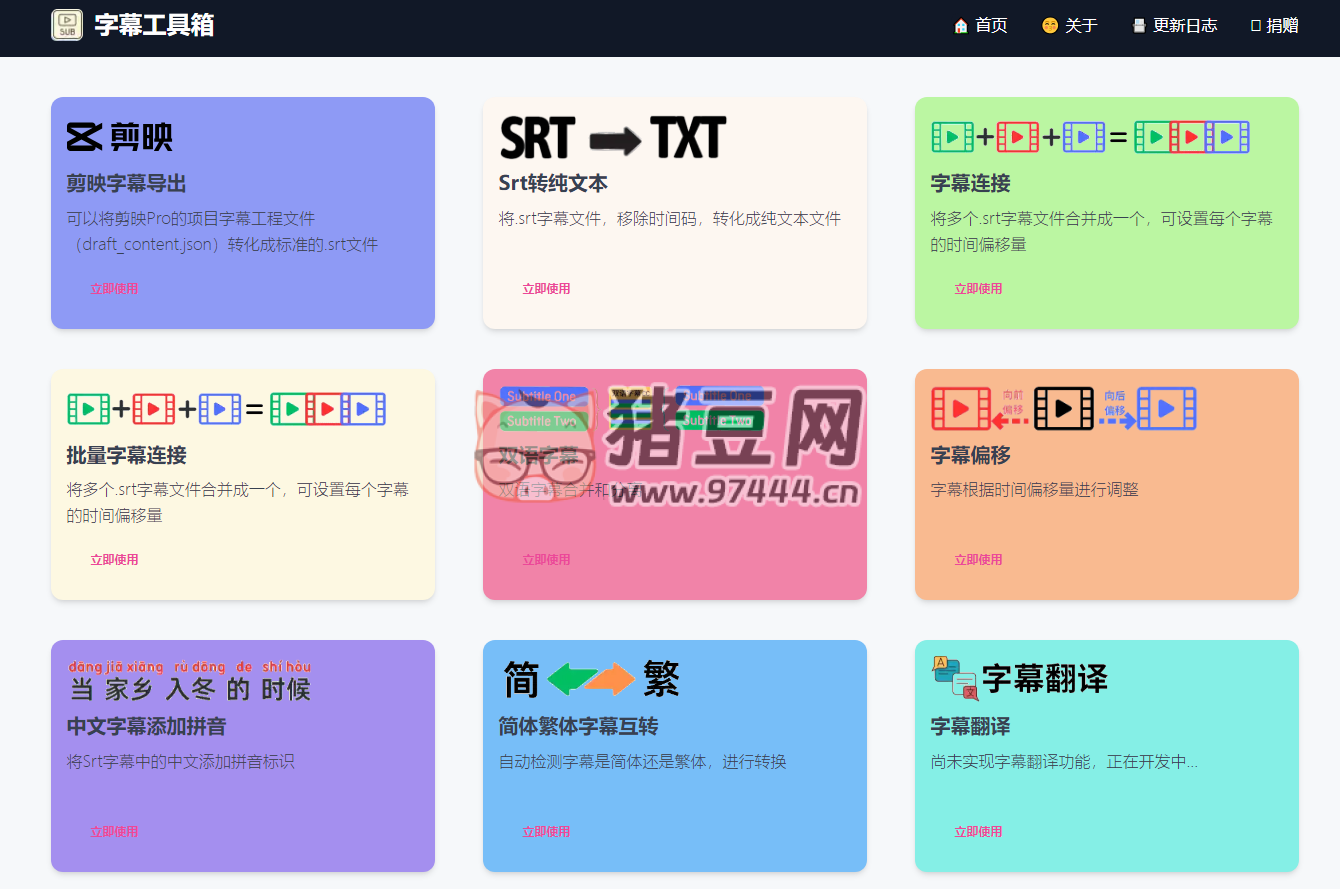Click the 字幕工具箱 logo in the header
The image size is (1340, 889).
click(132, 24)
